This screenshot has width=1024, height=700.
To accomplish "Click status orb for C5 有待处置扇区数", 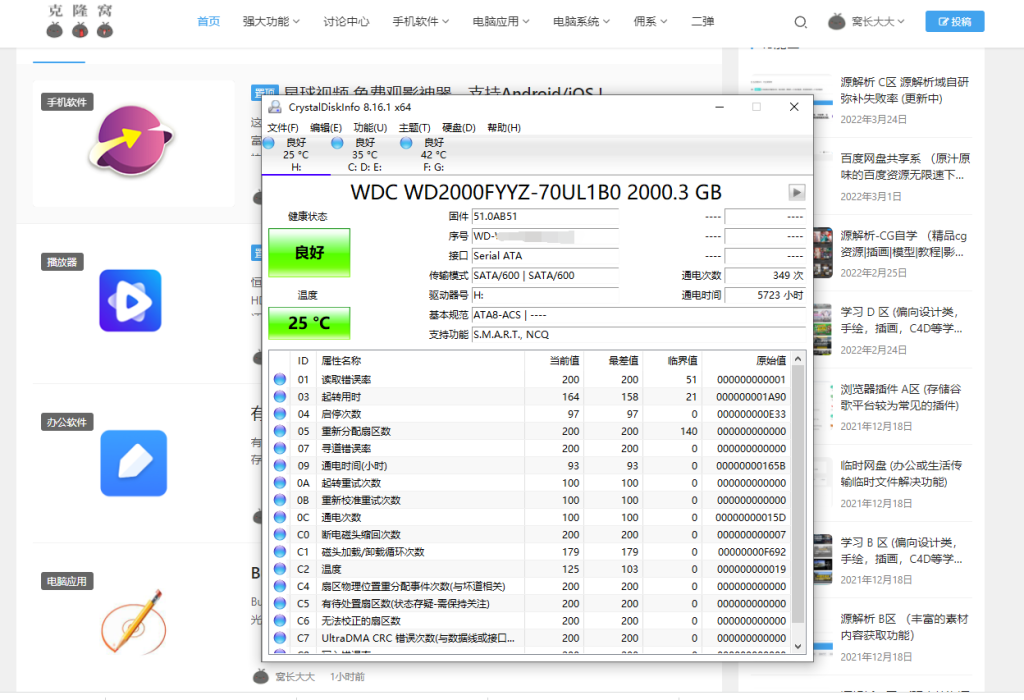I will pyautogui.click(x=280, y=603).
